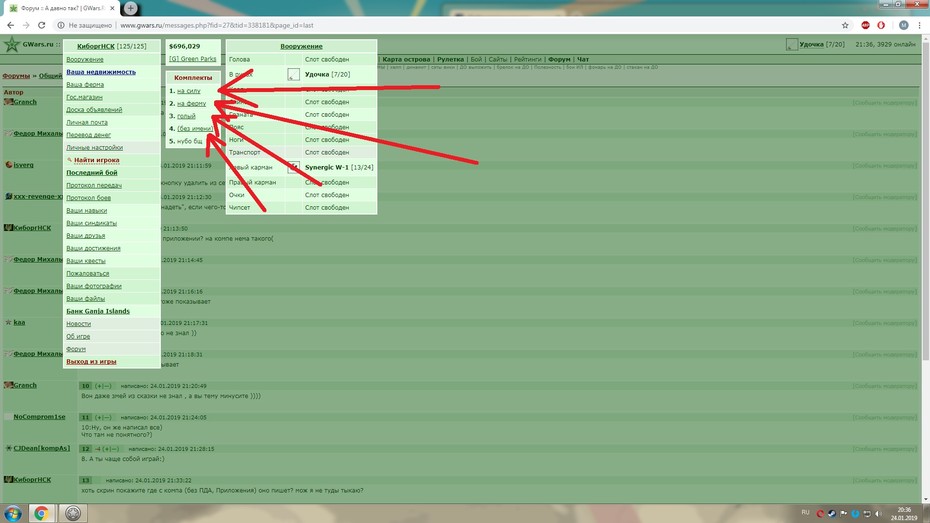Image resolution: width=930 pixels, height=523 pixels.
Task: Click the $696,029 money amount
Action: point(184,46)
